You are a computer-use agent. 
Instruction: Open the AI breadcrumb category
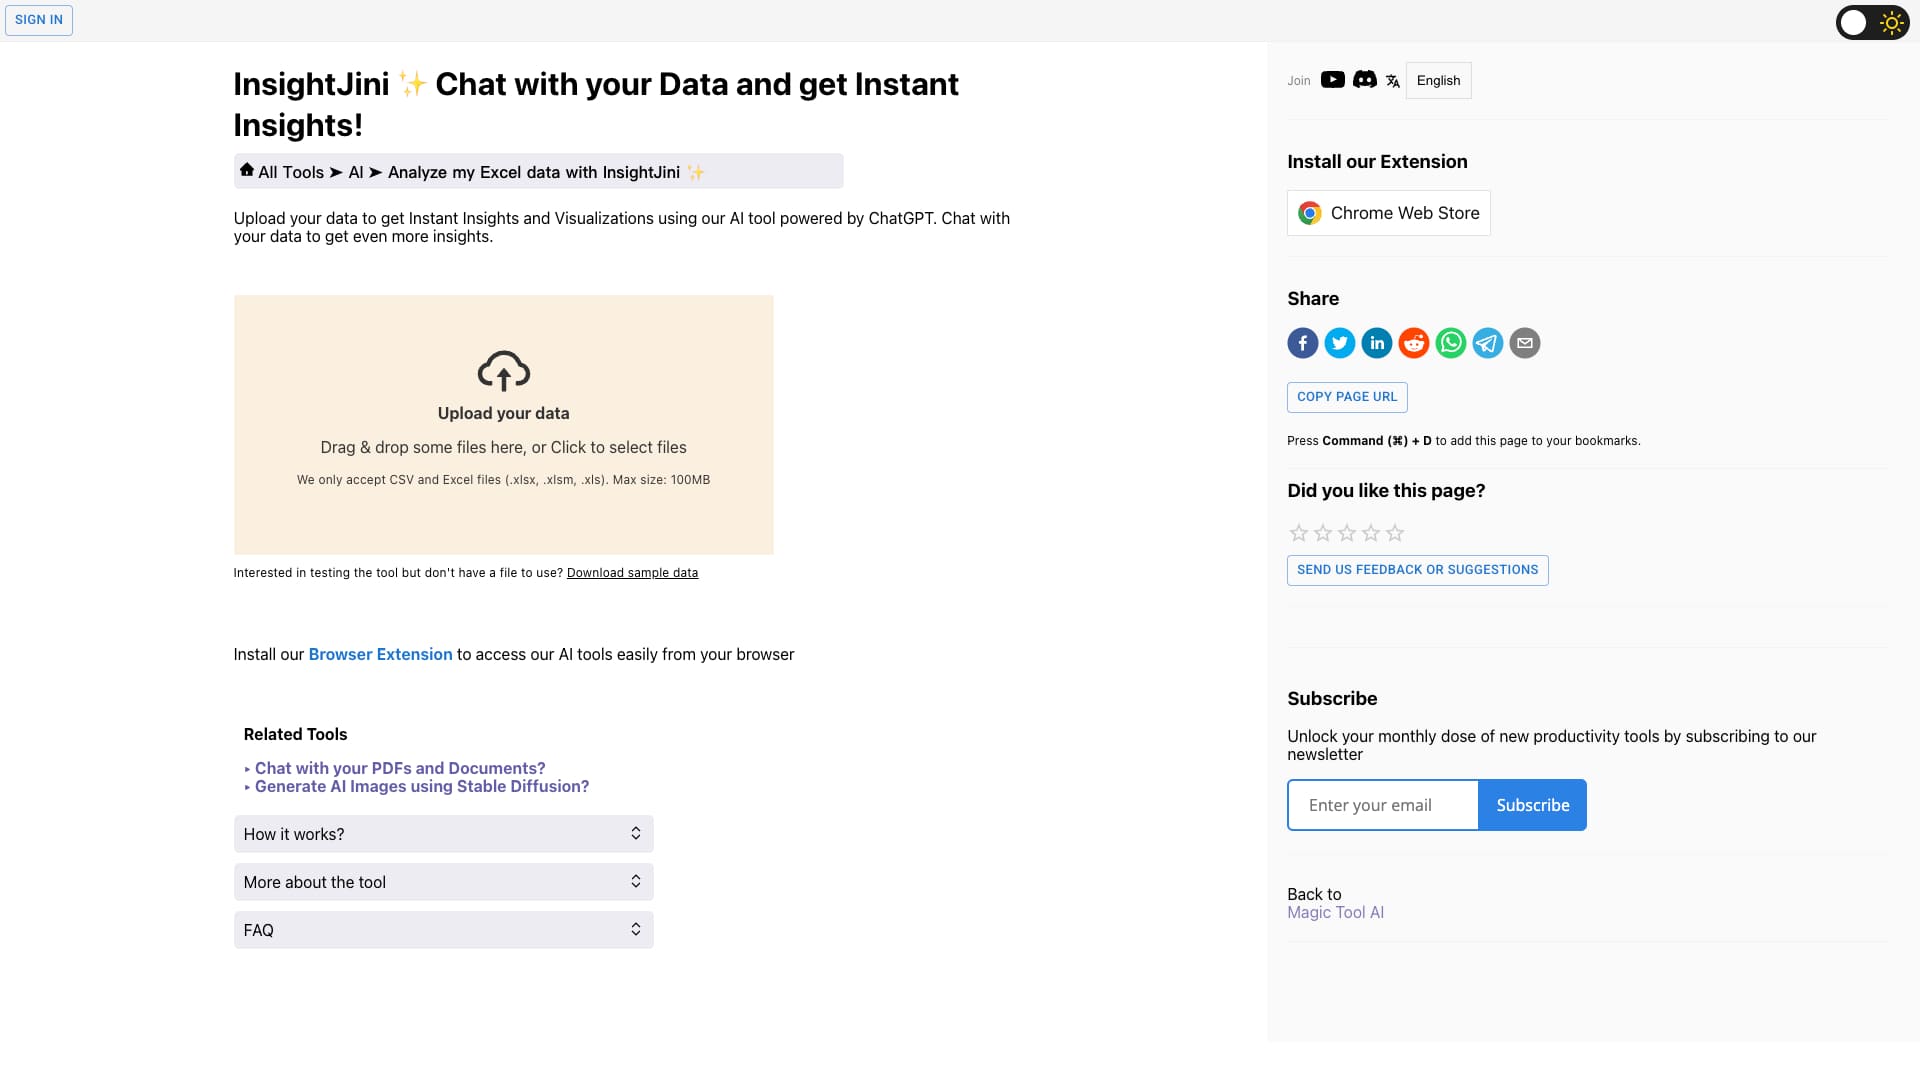coord(355,172)
